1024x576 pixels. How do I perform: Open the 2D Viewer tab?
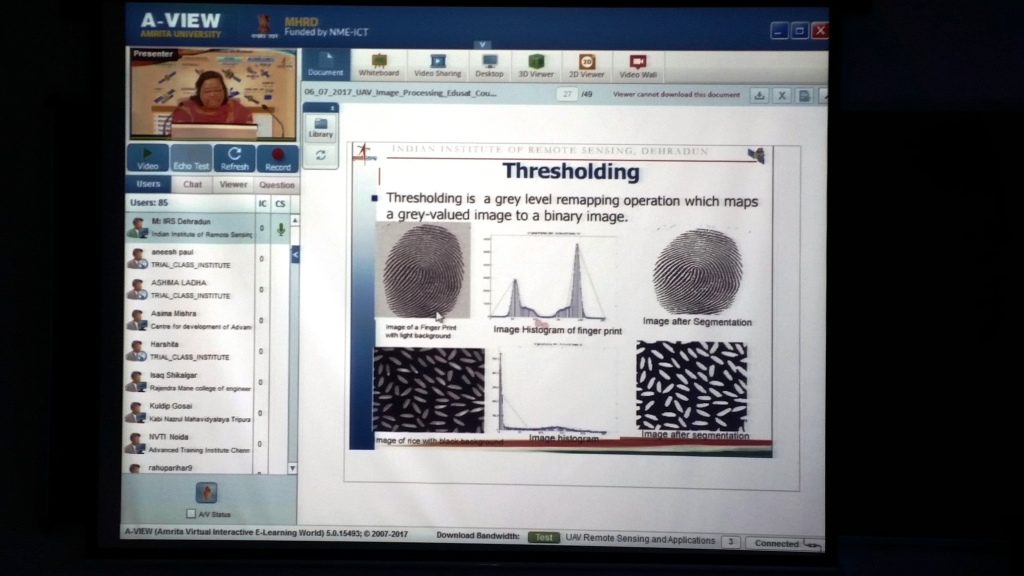click(x=586, y=65)
